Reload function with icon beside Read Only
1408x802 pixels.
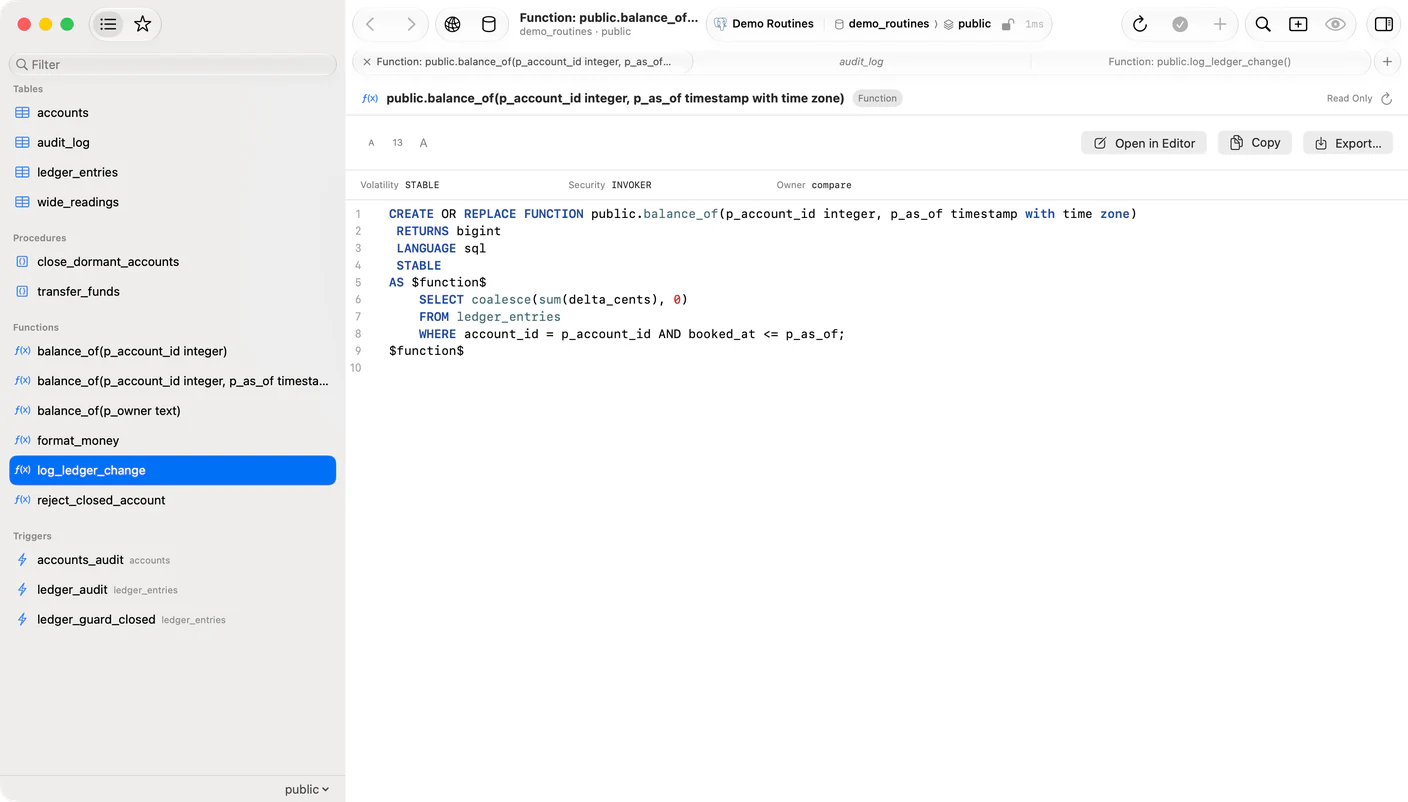point(1386,99)
